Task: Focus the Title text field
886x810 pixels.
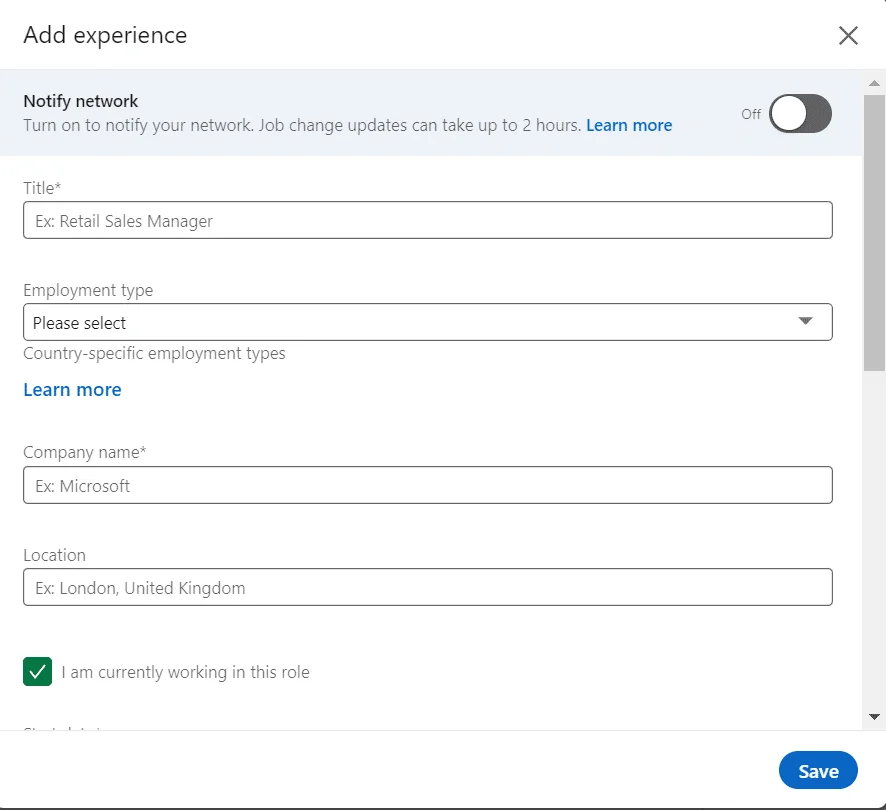Action: pyautogui.click(x=427, y=220)
